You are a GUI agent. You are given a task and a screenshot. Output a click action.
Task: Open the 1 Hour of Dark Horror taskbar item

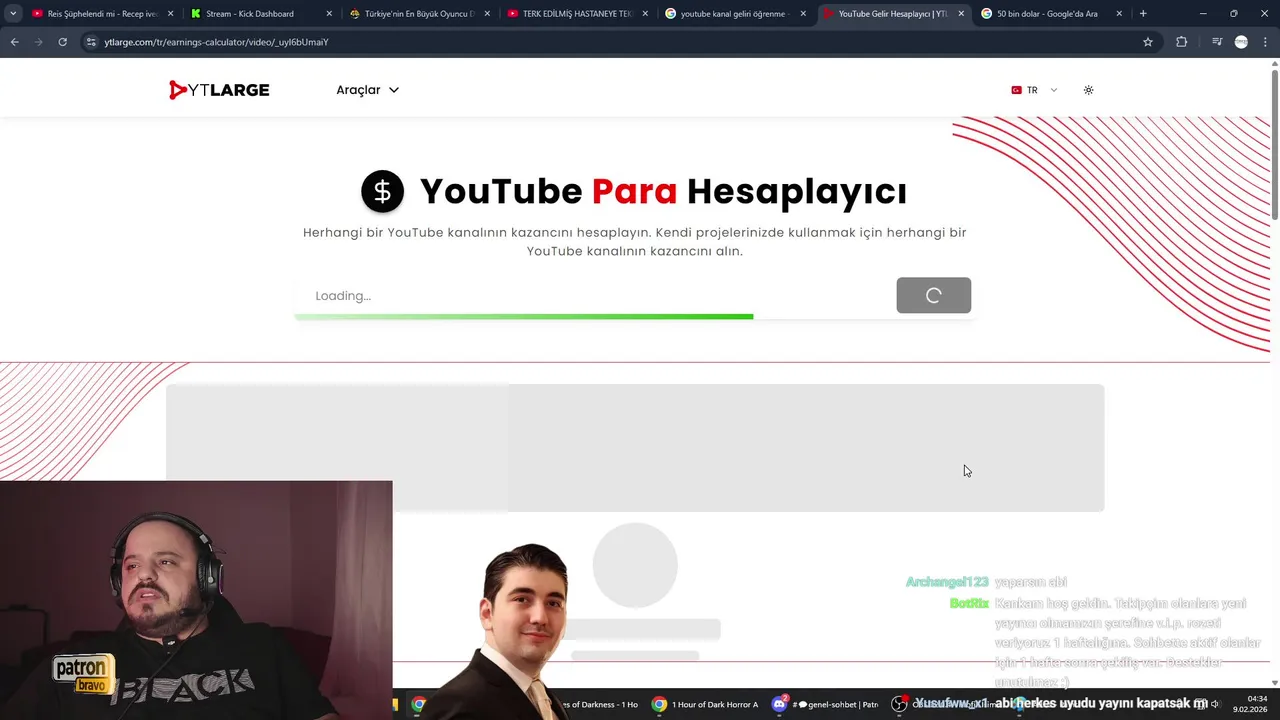(706, 704)
